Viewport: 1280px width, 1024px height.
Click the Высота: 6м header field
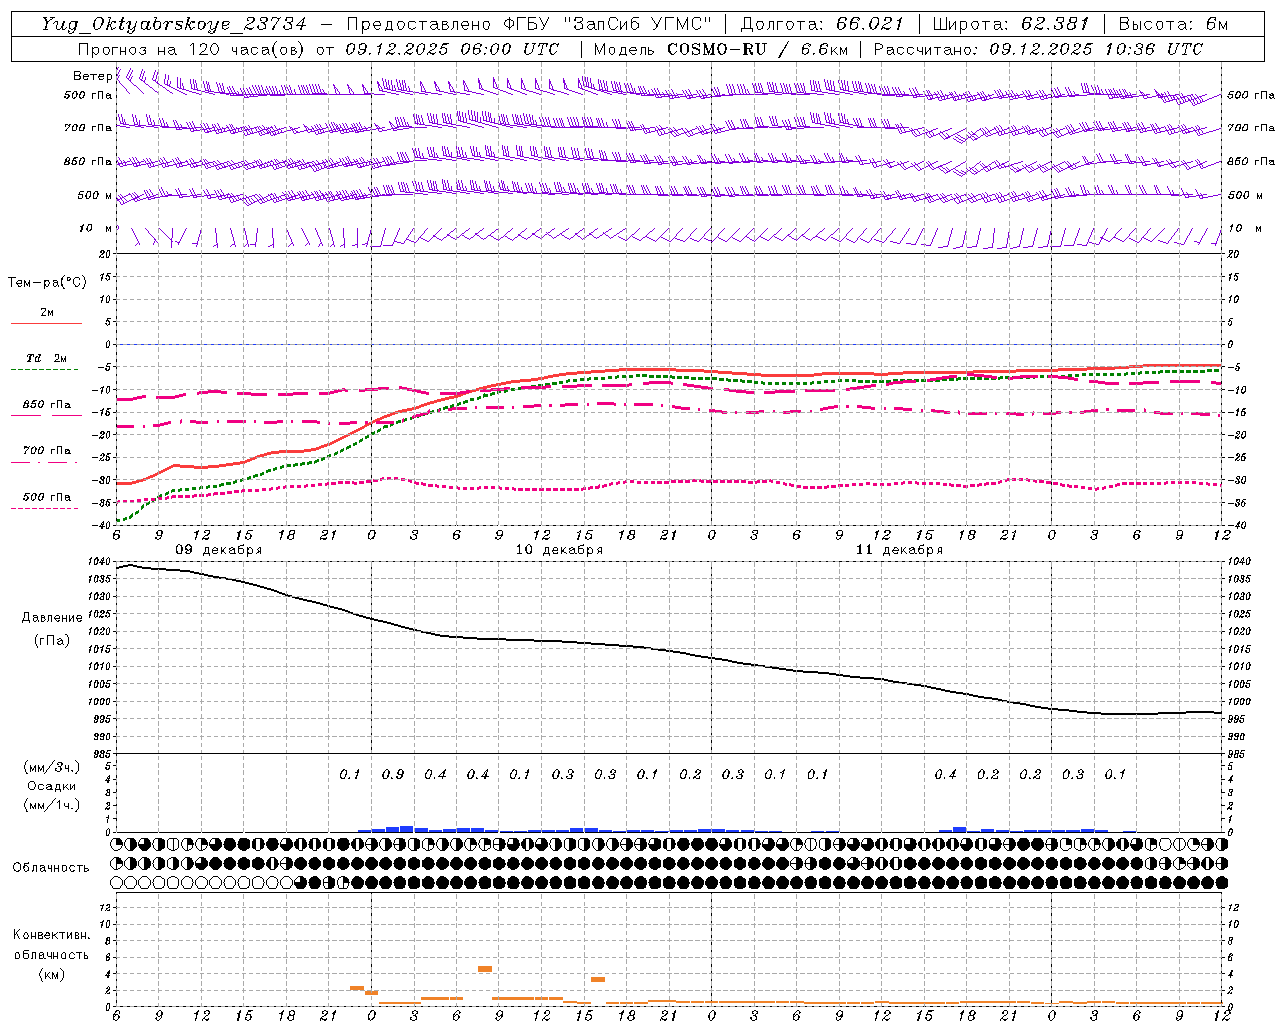(x=1173, y=24)
